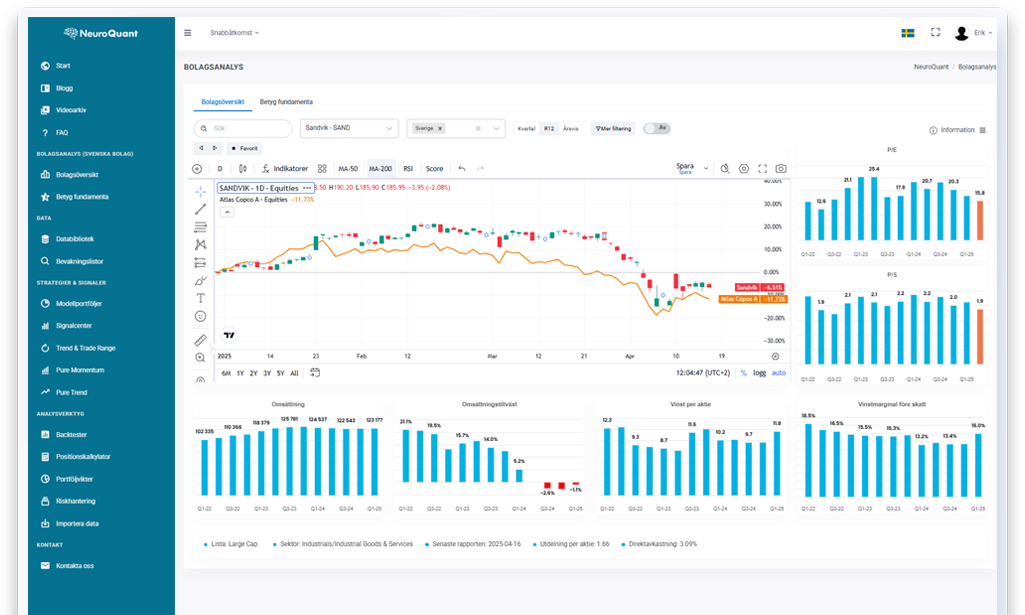Open the emoji icons tool
This screenshot has height=615, width=1025.
[x=201, y=316]
